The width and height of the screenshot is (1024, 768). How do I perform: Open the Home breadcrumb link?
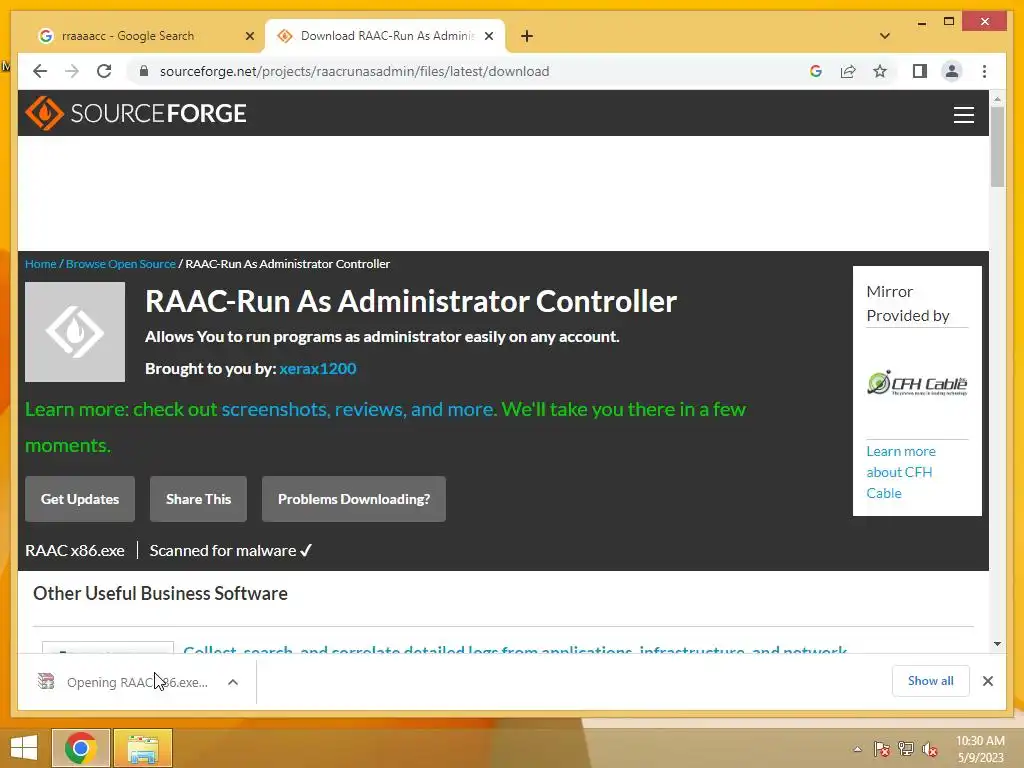[x=40, y=264]
